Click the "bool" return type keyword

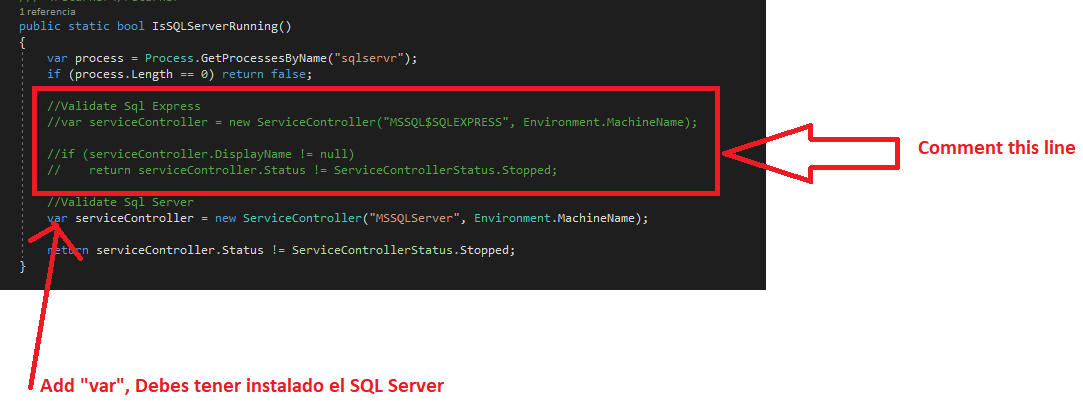tap(131, 26)
